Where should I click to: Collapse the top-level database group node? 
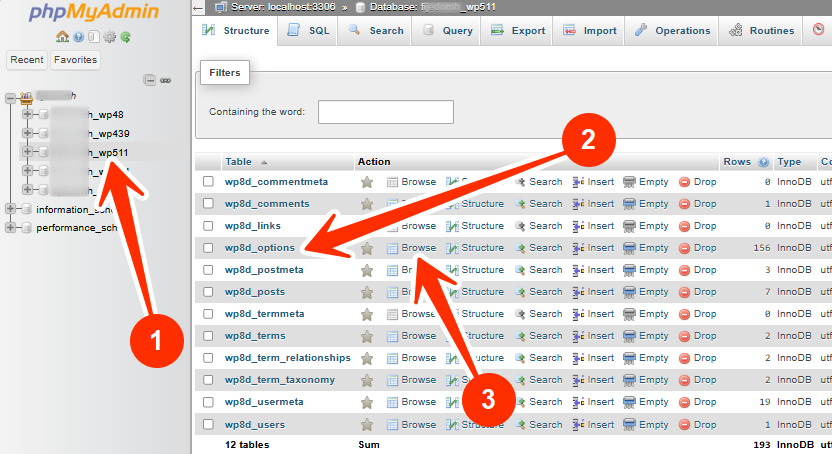coord(10,98)
